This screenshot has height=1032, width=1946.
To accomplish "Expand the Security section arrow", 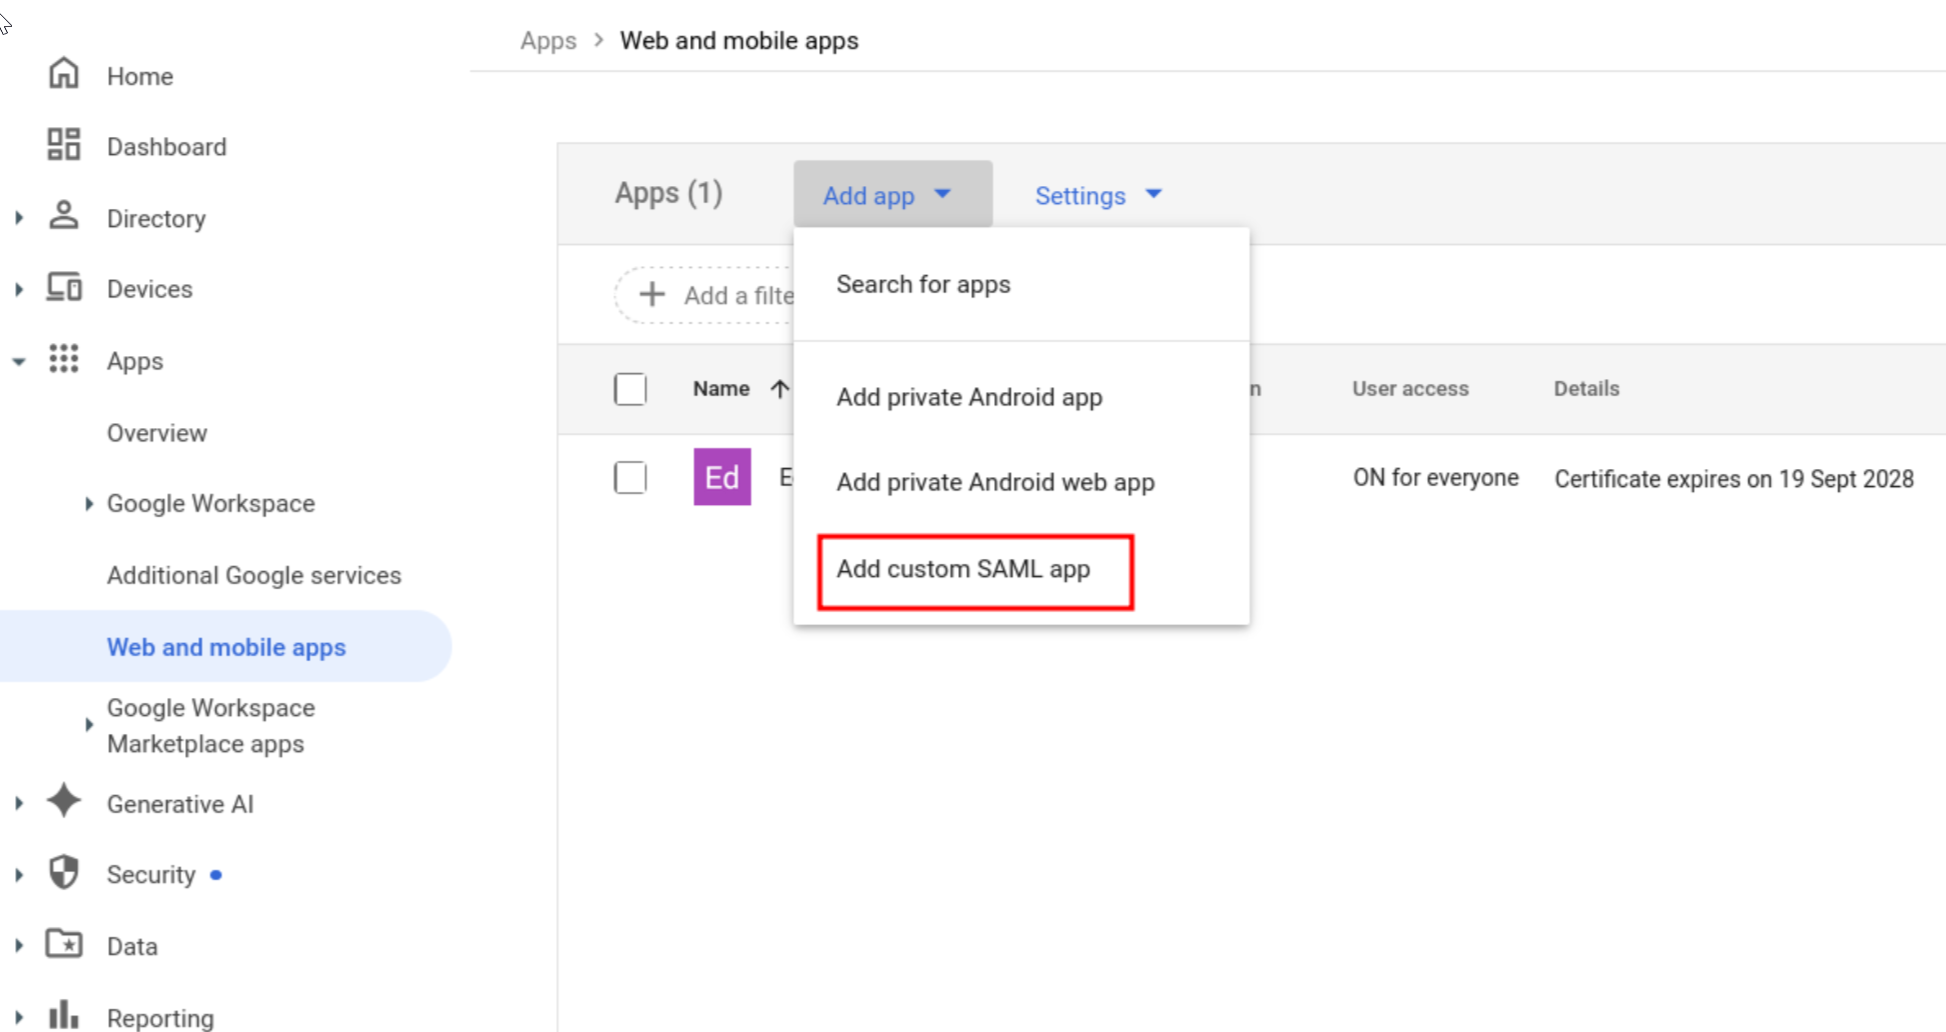I will click(x=19, y=875).
